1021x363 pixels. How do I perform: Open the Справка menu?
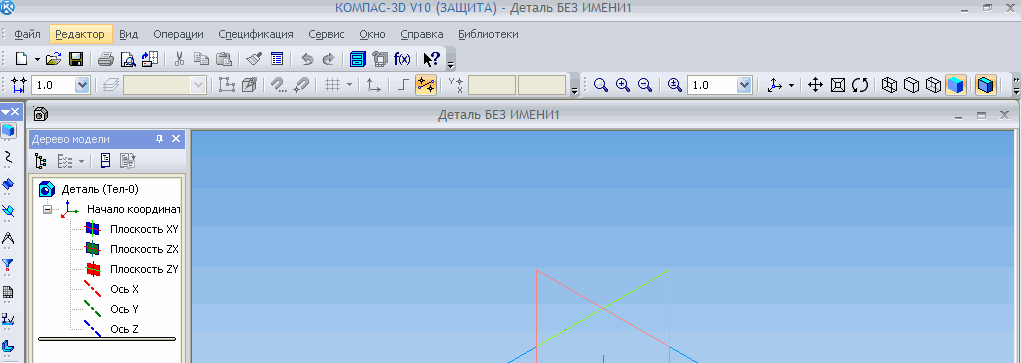pyautogui.click(x=422, y=34)
